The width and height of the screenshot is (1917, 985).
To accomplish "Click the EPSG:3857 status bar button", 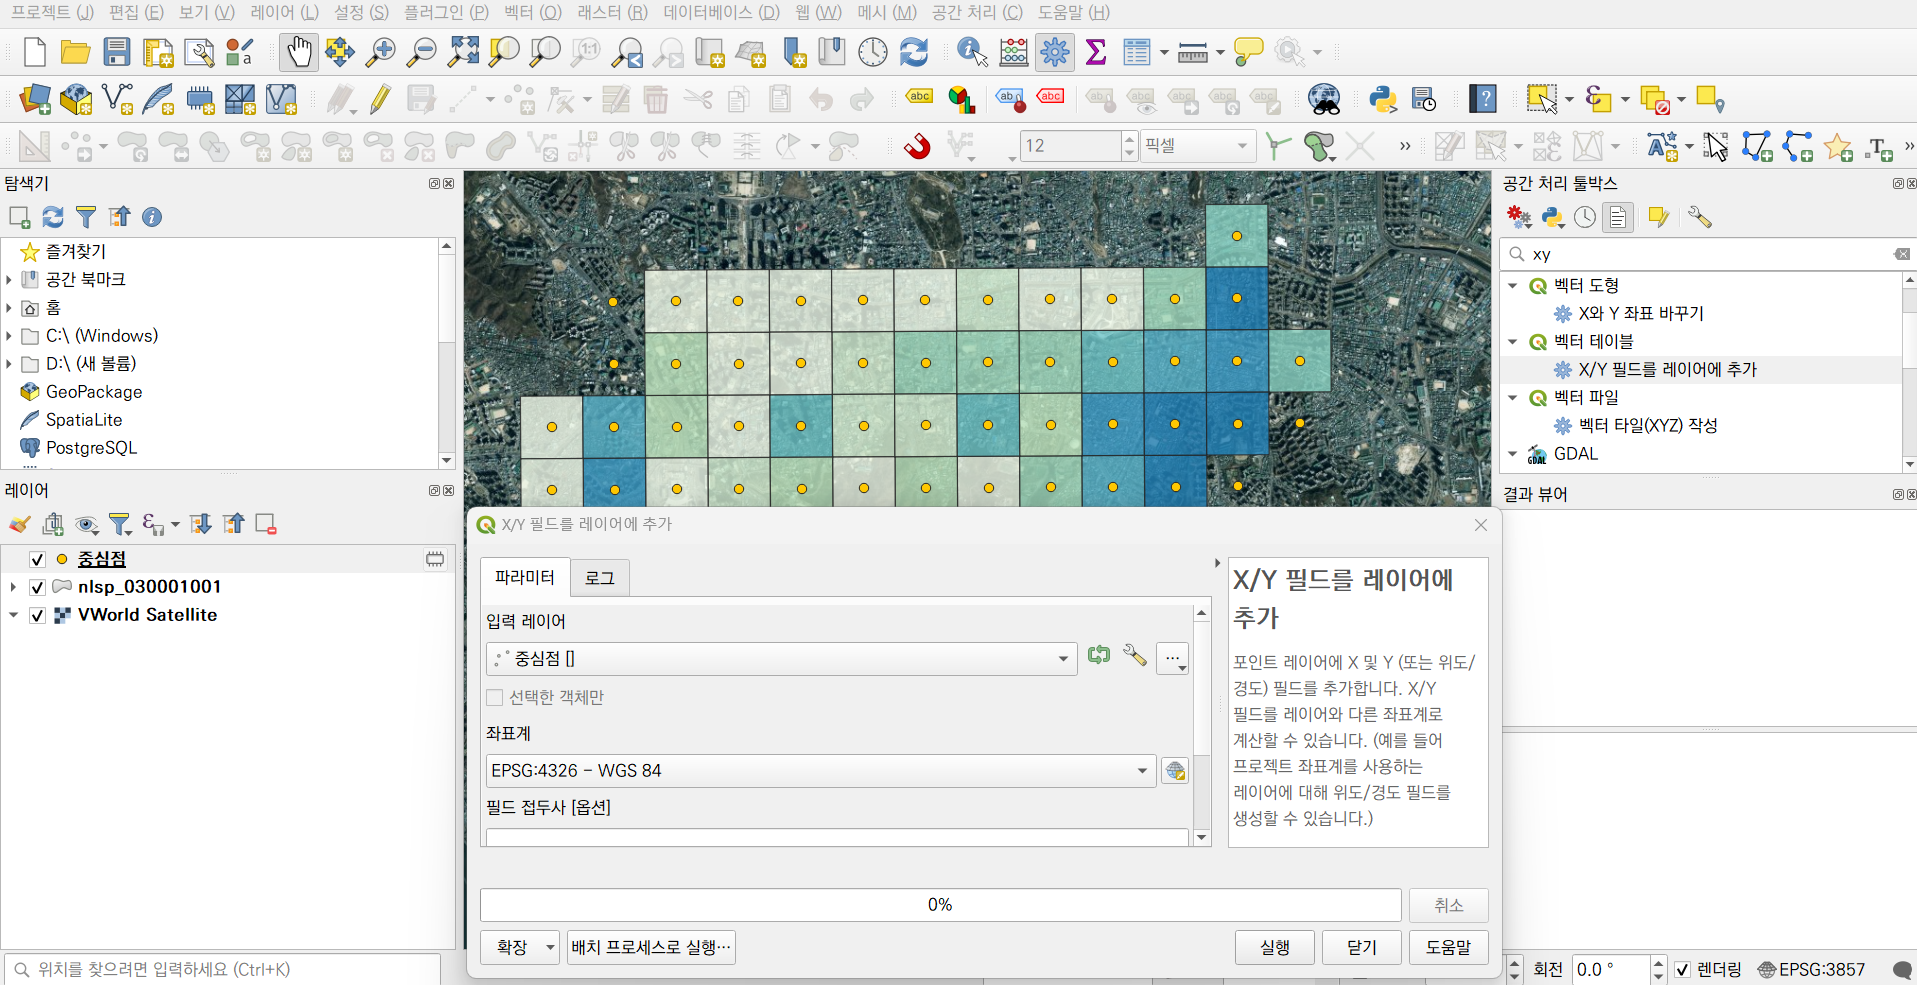I will (x=1812, y=969).
